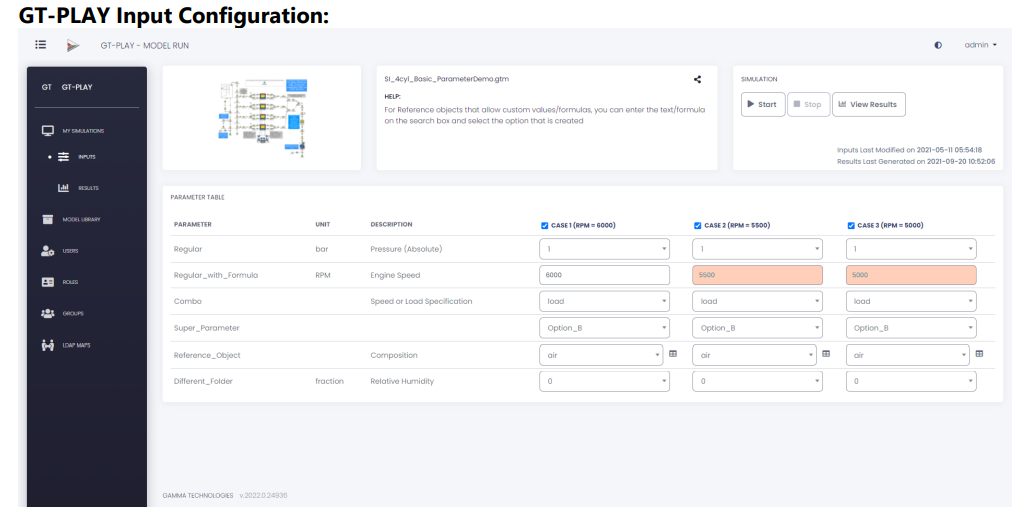Image resolution: width=1019 pixels, height=513 pixels.
Task: Open My Simulations monitor icon
Action: pos(47,131)
